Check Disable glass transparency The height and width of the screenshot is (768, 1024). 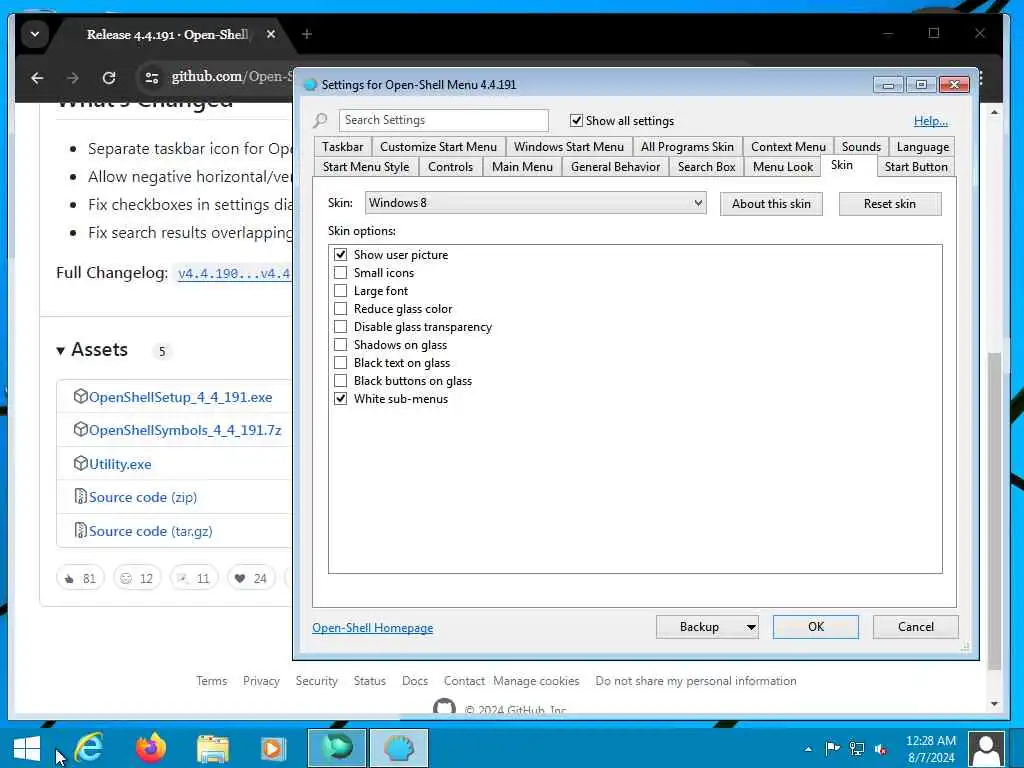point(340,326)
